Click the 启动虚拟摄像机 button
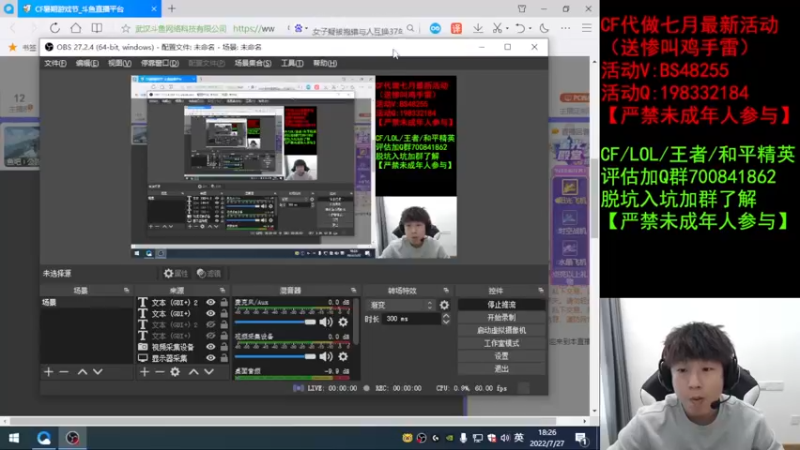This screenshot has width=800, height=450. point(501,330)
